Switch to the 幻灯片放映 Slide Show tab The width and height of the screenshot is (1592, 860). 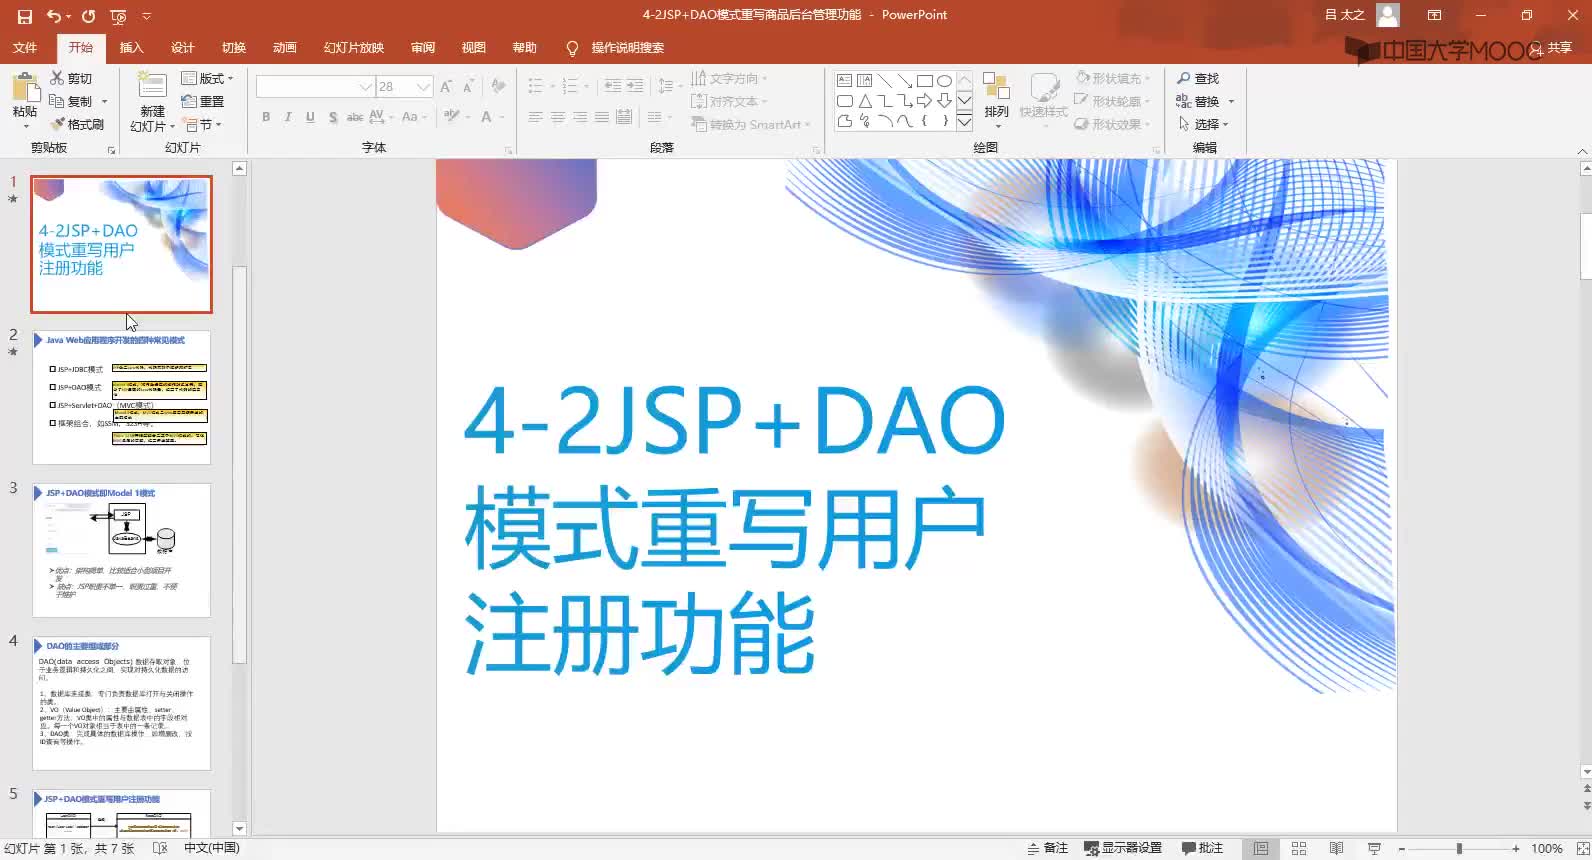click(354, 48)
